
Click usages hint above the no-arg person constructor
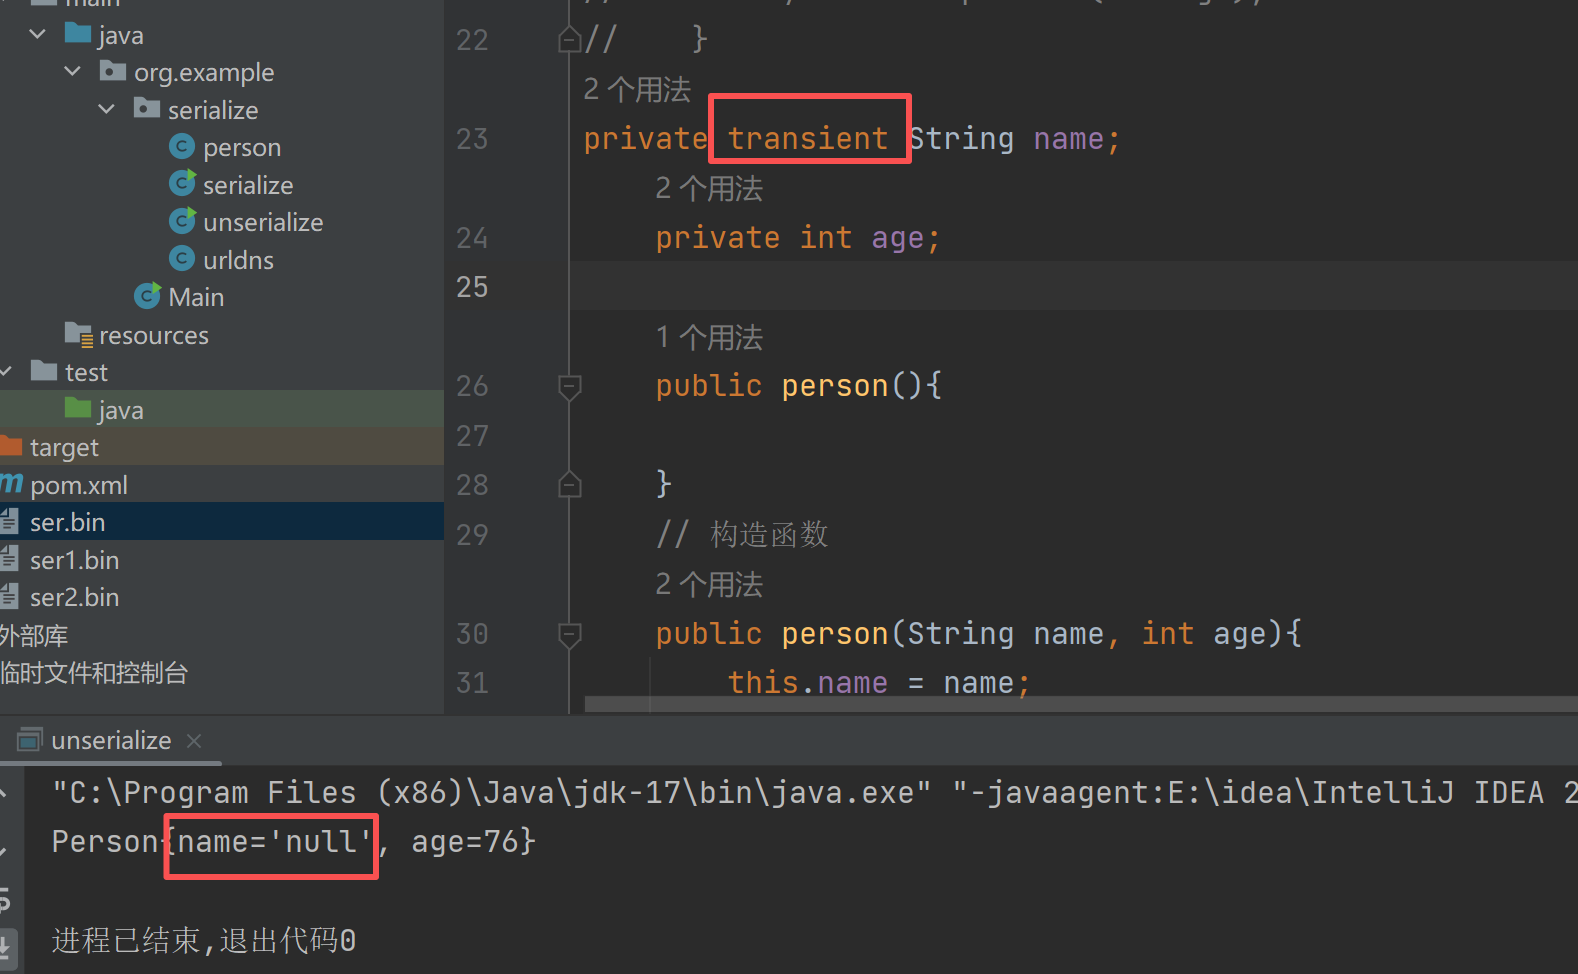pyautogui.click(x=709, y=338)
